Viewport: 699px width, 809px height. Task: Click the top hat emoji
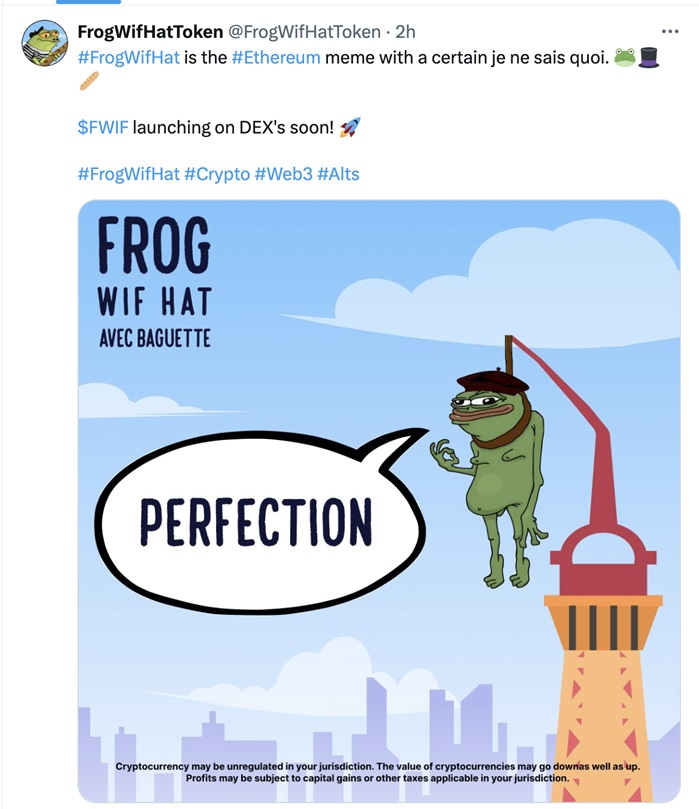click(x=649, y=57)
